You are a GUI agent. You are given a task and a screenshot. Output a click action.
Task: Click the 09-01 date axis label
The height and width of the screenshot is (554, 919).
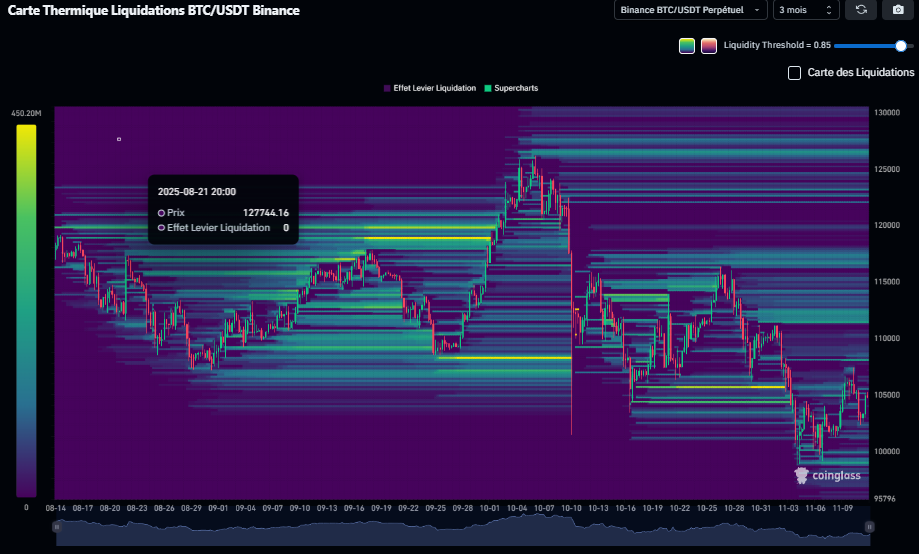218,508
